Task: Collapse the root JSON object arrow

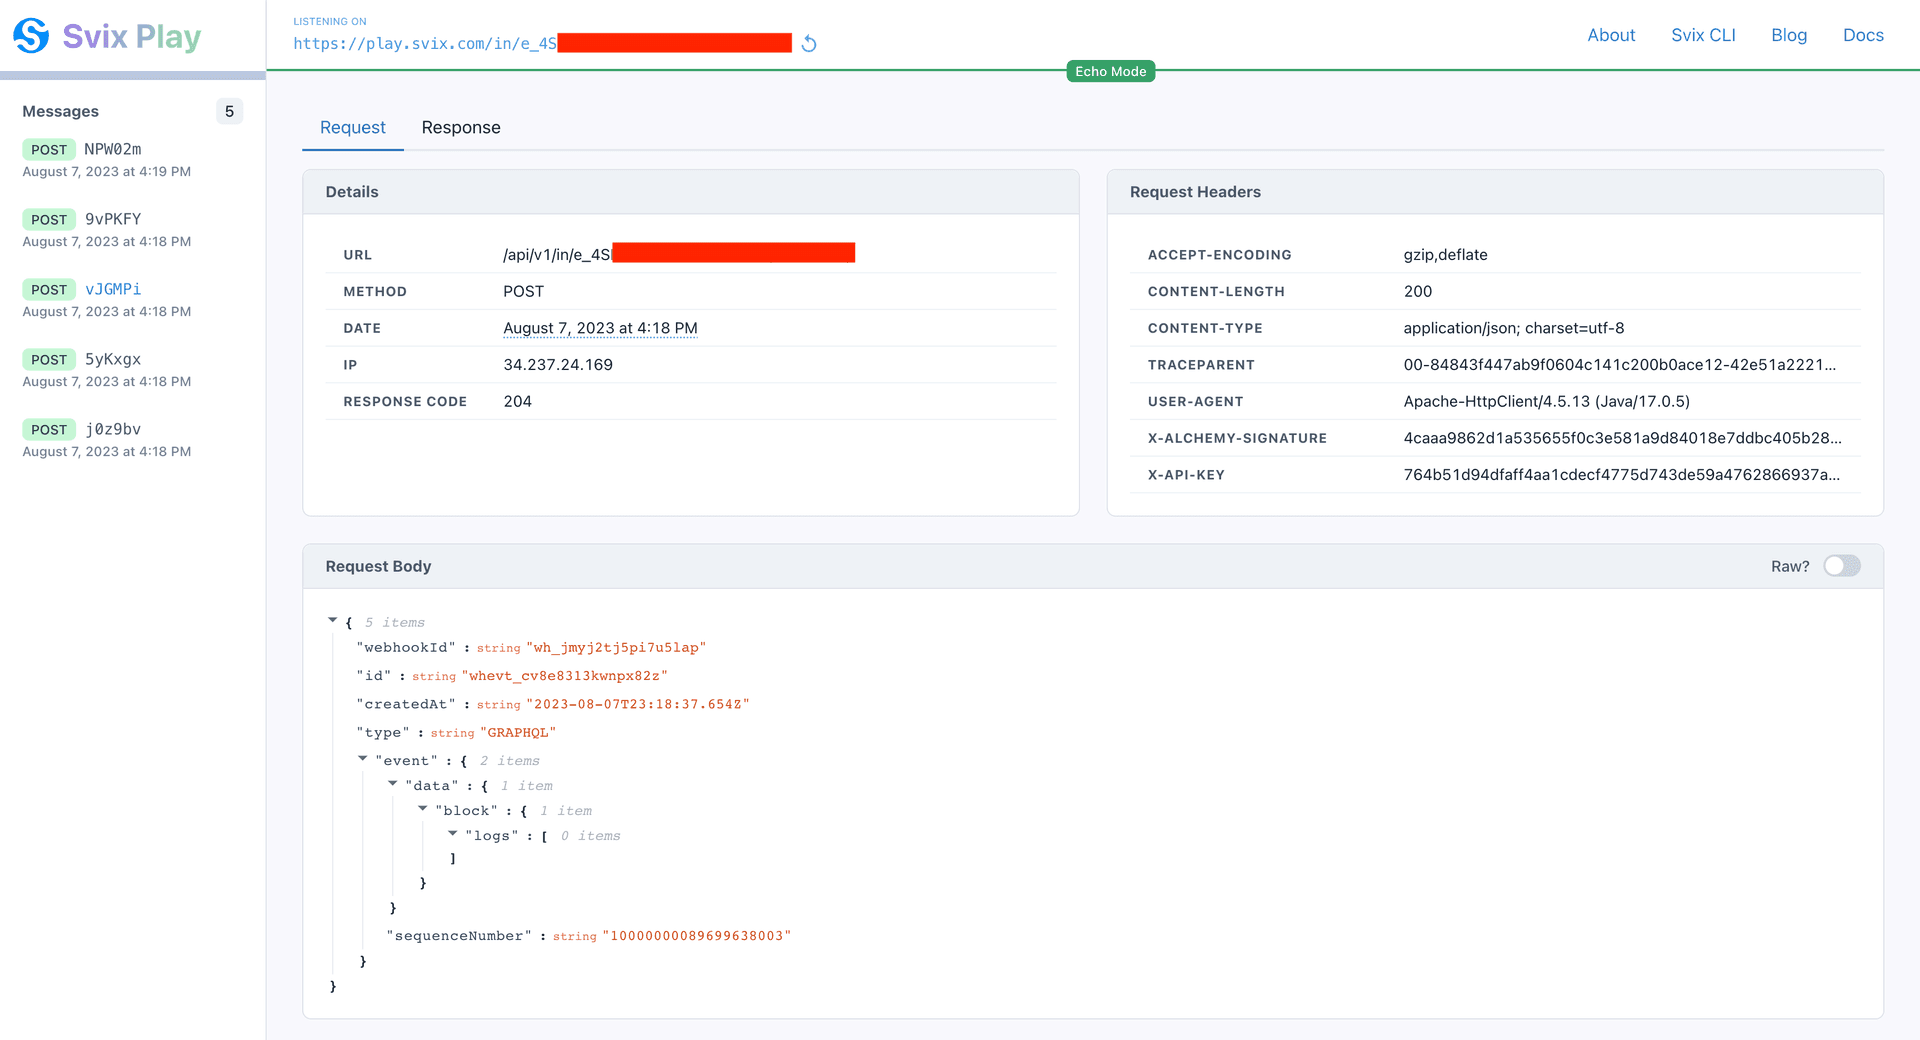Action: pyautogui.click(x=333, y=621)
